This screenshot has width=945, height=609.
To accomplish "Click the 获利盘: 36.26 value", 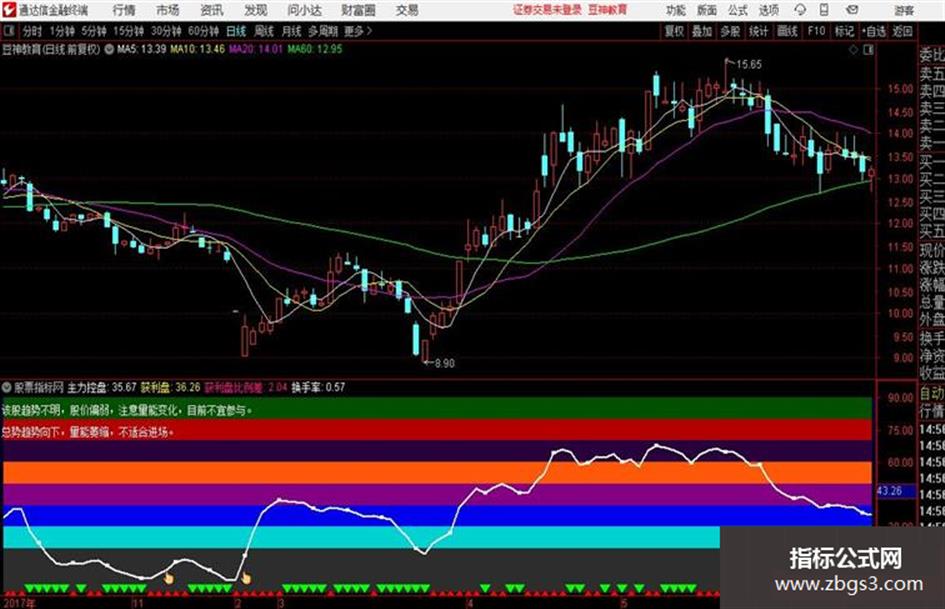I will 171,387.
